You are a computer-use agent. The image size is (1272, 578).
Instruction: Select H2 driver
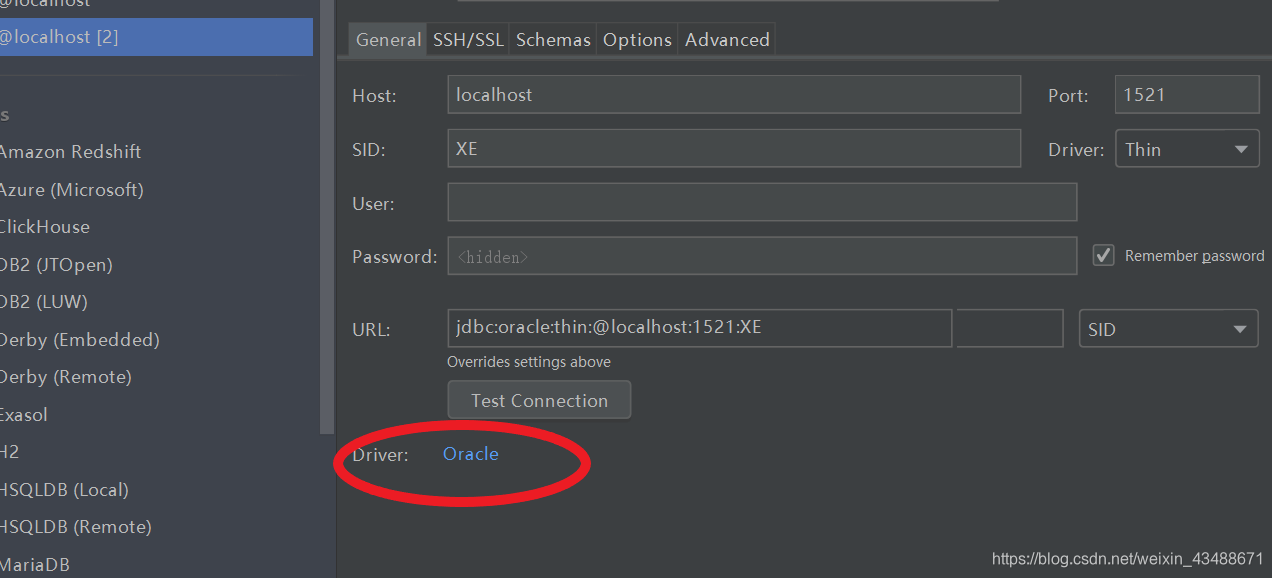click(x=10, y=452)
